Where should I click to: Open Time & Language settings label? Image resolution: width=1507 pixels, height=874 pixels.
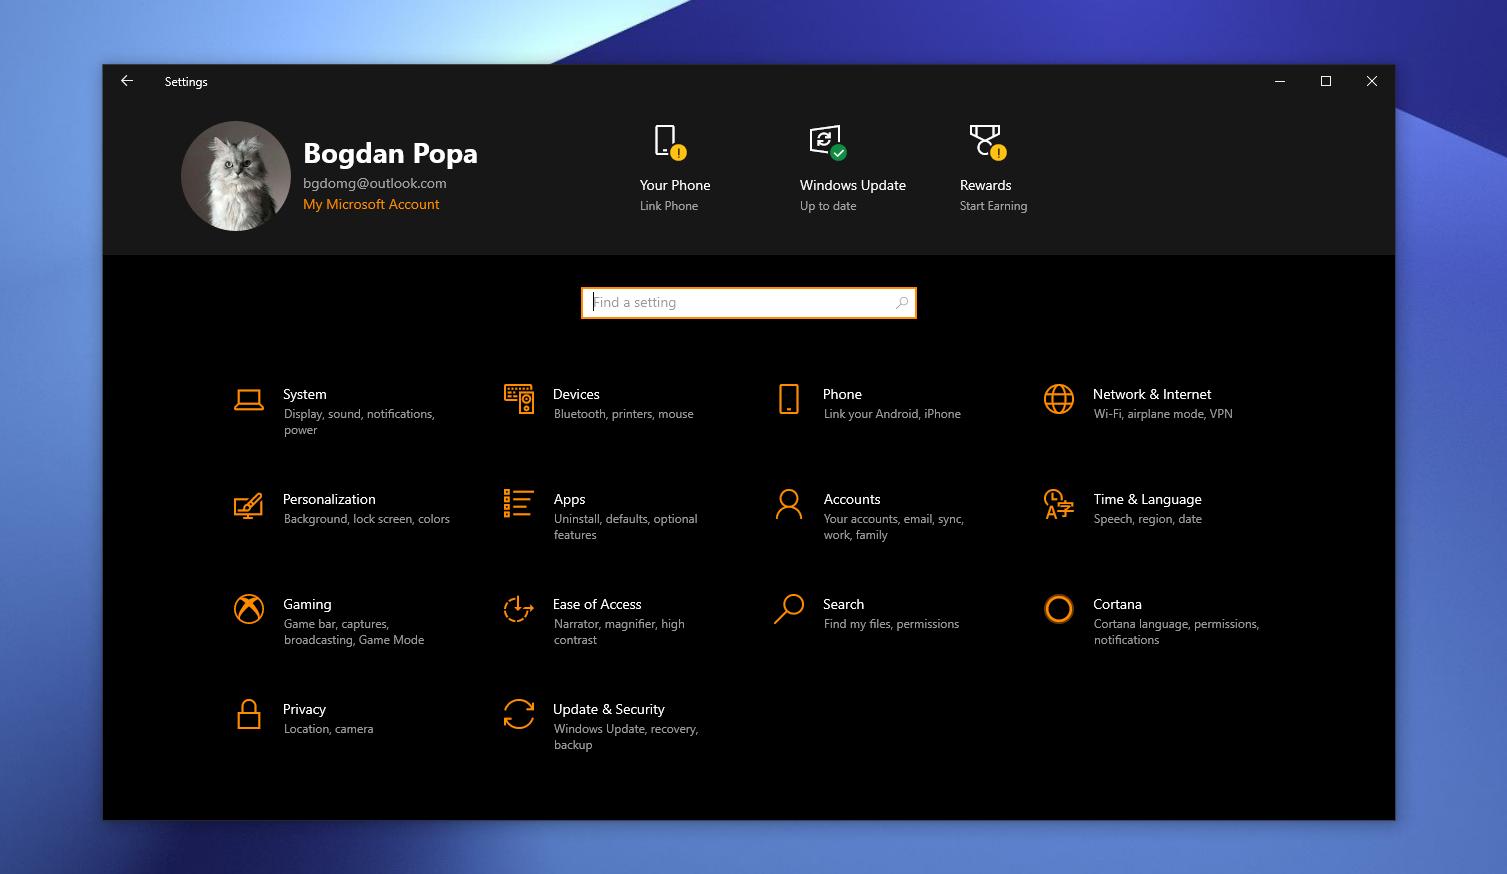tap(1147, 500)
